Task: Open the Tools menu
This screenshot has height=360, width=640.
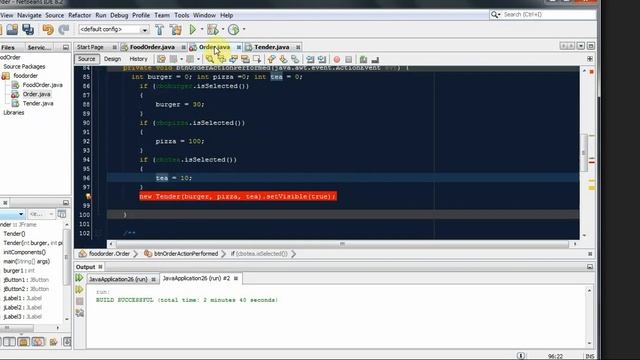Action: click(182, 15)
